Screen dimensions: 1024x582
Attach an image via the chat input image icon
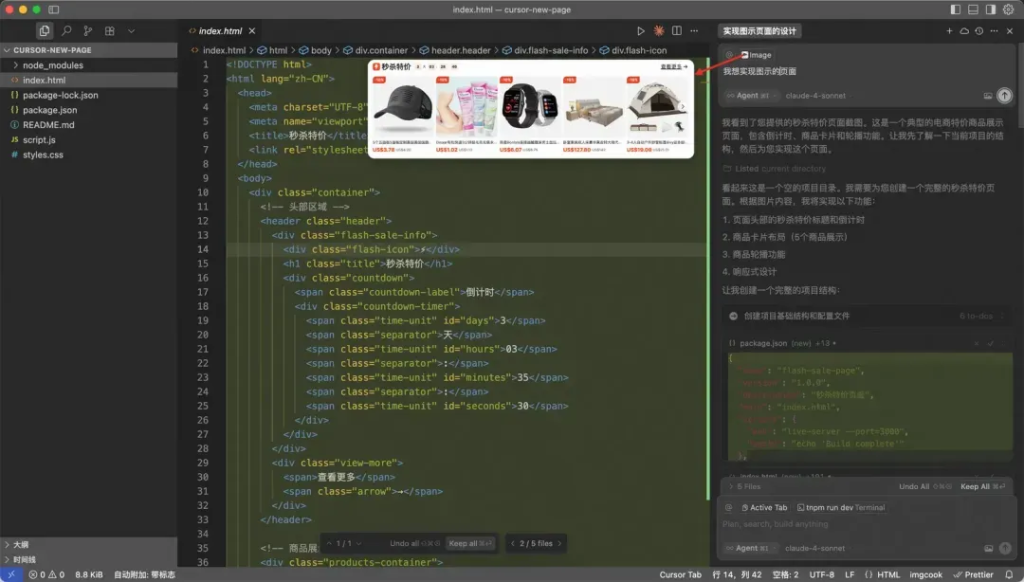(988, 548)
